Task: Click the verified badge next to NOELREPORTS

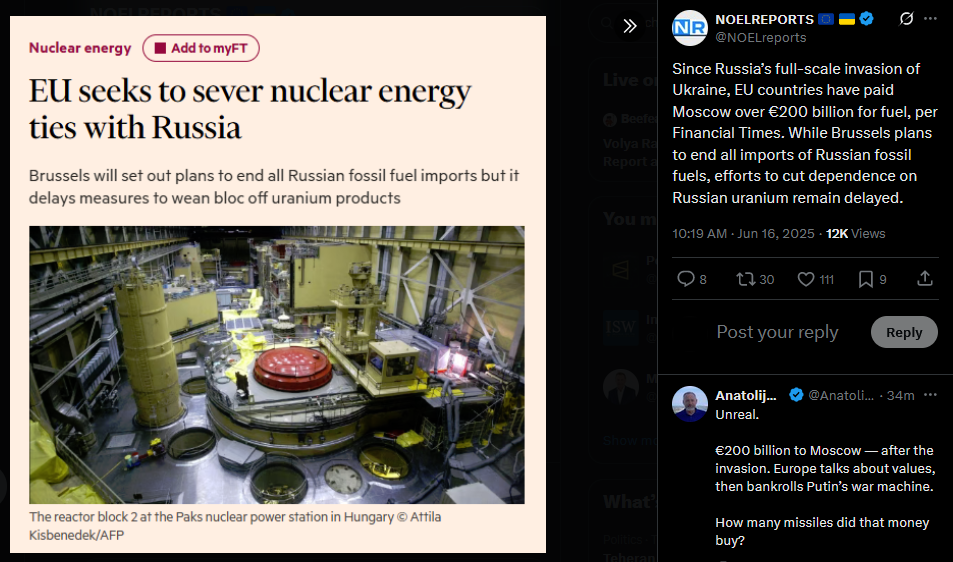Action: [867, 19]
